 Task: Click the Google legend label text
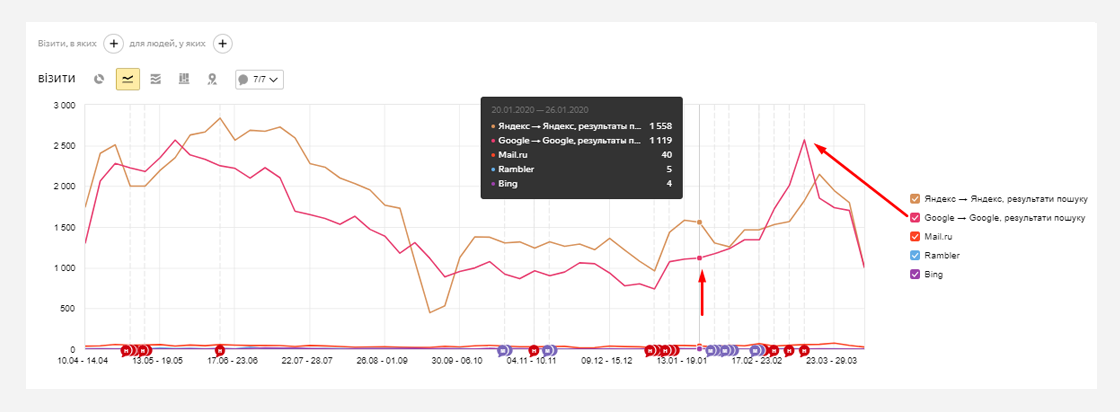(x=1005, y=217)
